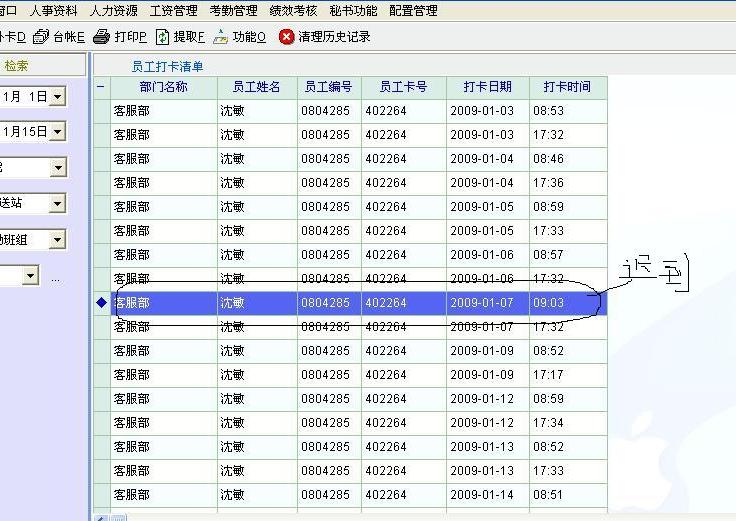Click the 提取 refresh icon

(162, 37)
